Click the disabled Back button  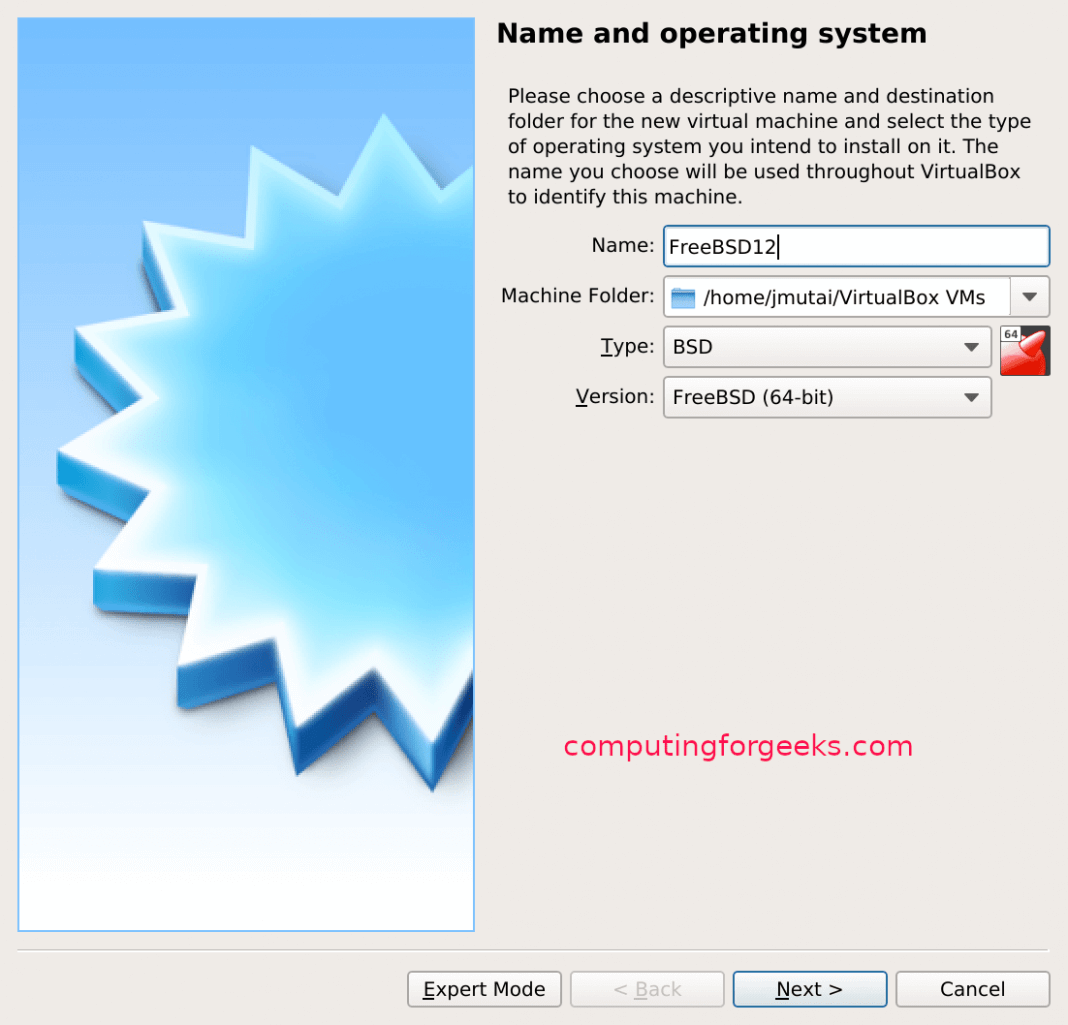pos(647,989)
